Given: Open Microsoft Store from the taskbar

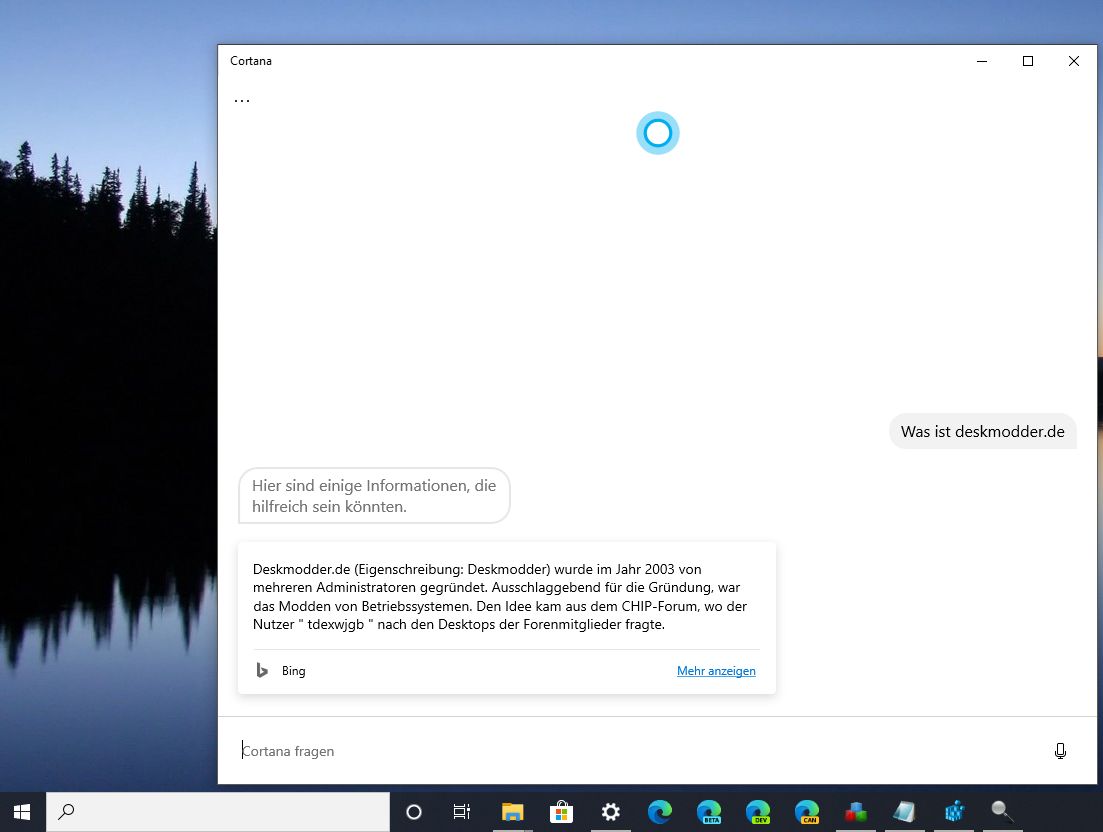Looking at the screenshot, I should (x=561, y=812).
